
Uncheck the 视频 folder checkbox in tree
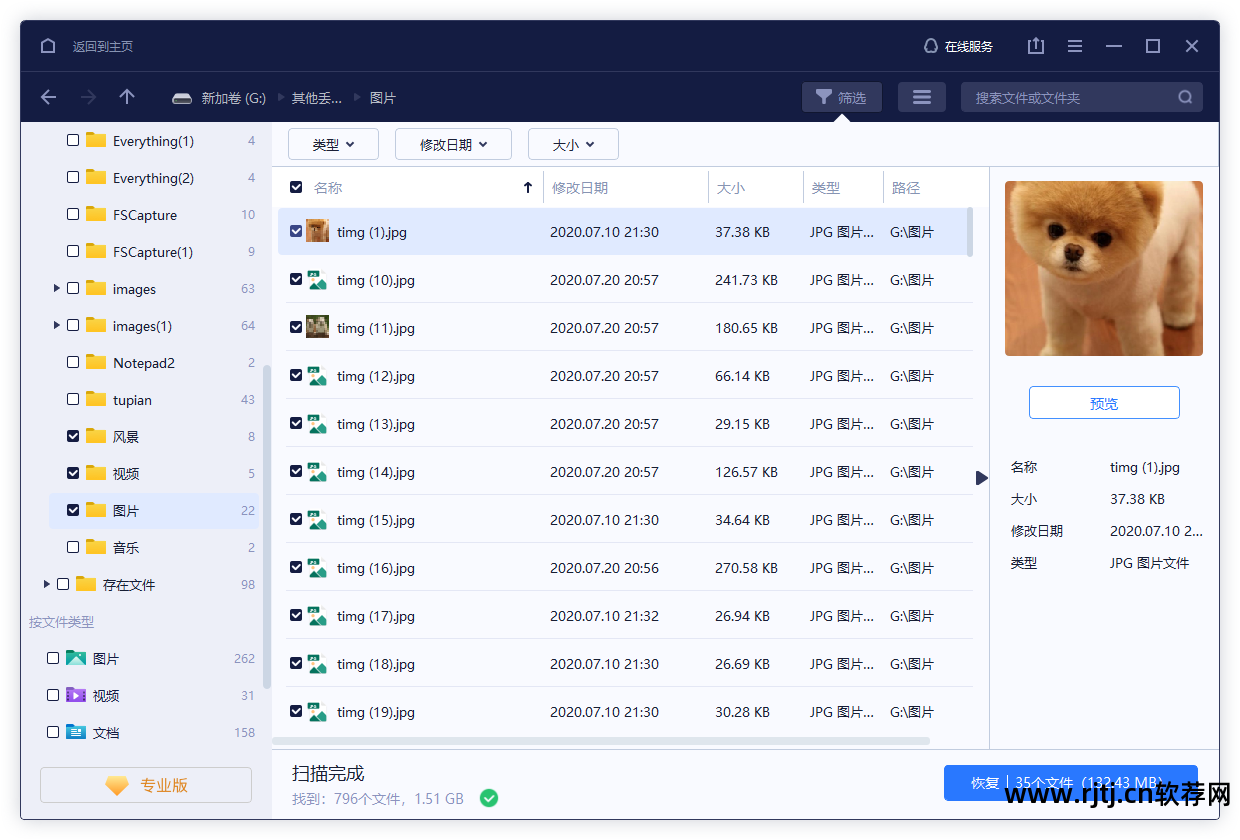click(x=73, y=473)
